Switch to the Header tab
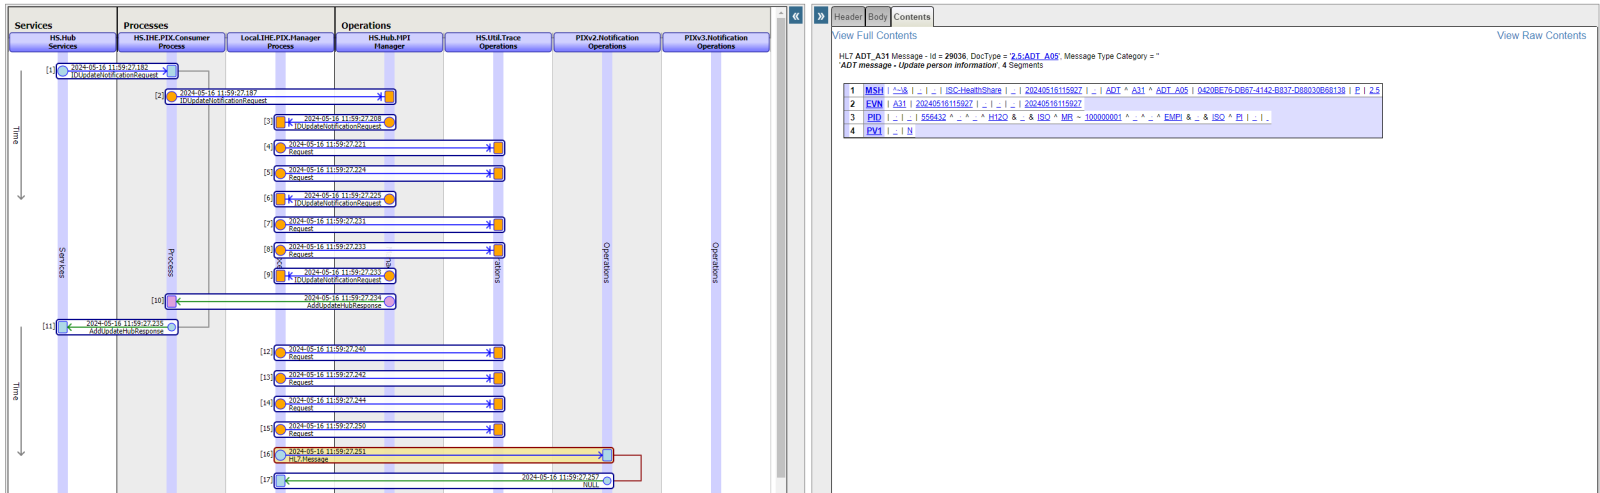This screenshot has height=493, width=1600. click(x=848, y=17)
